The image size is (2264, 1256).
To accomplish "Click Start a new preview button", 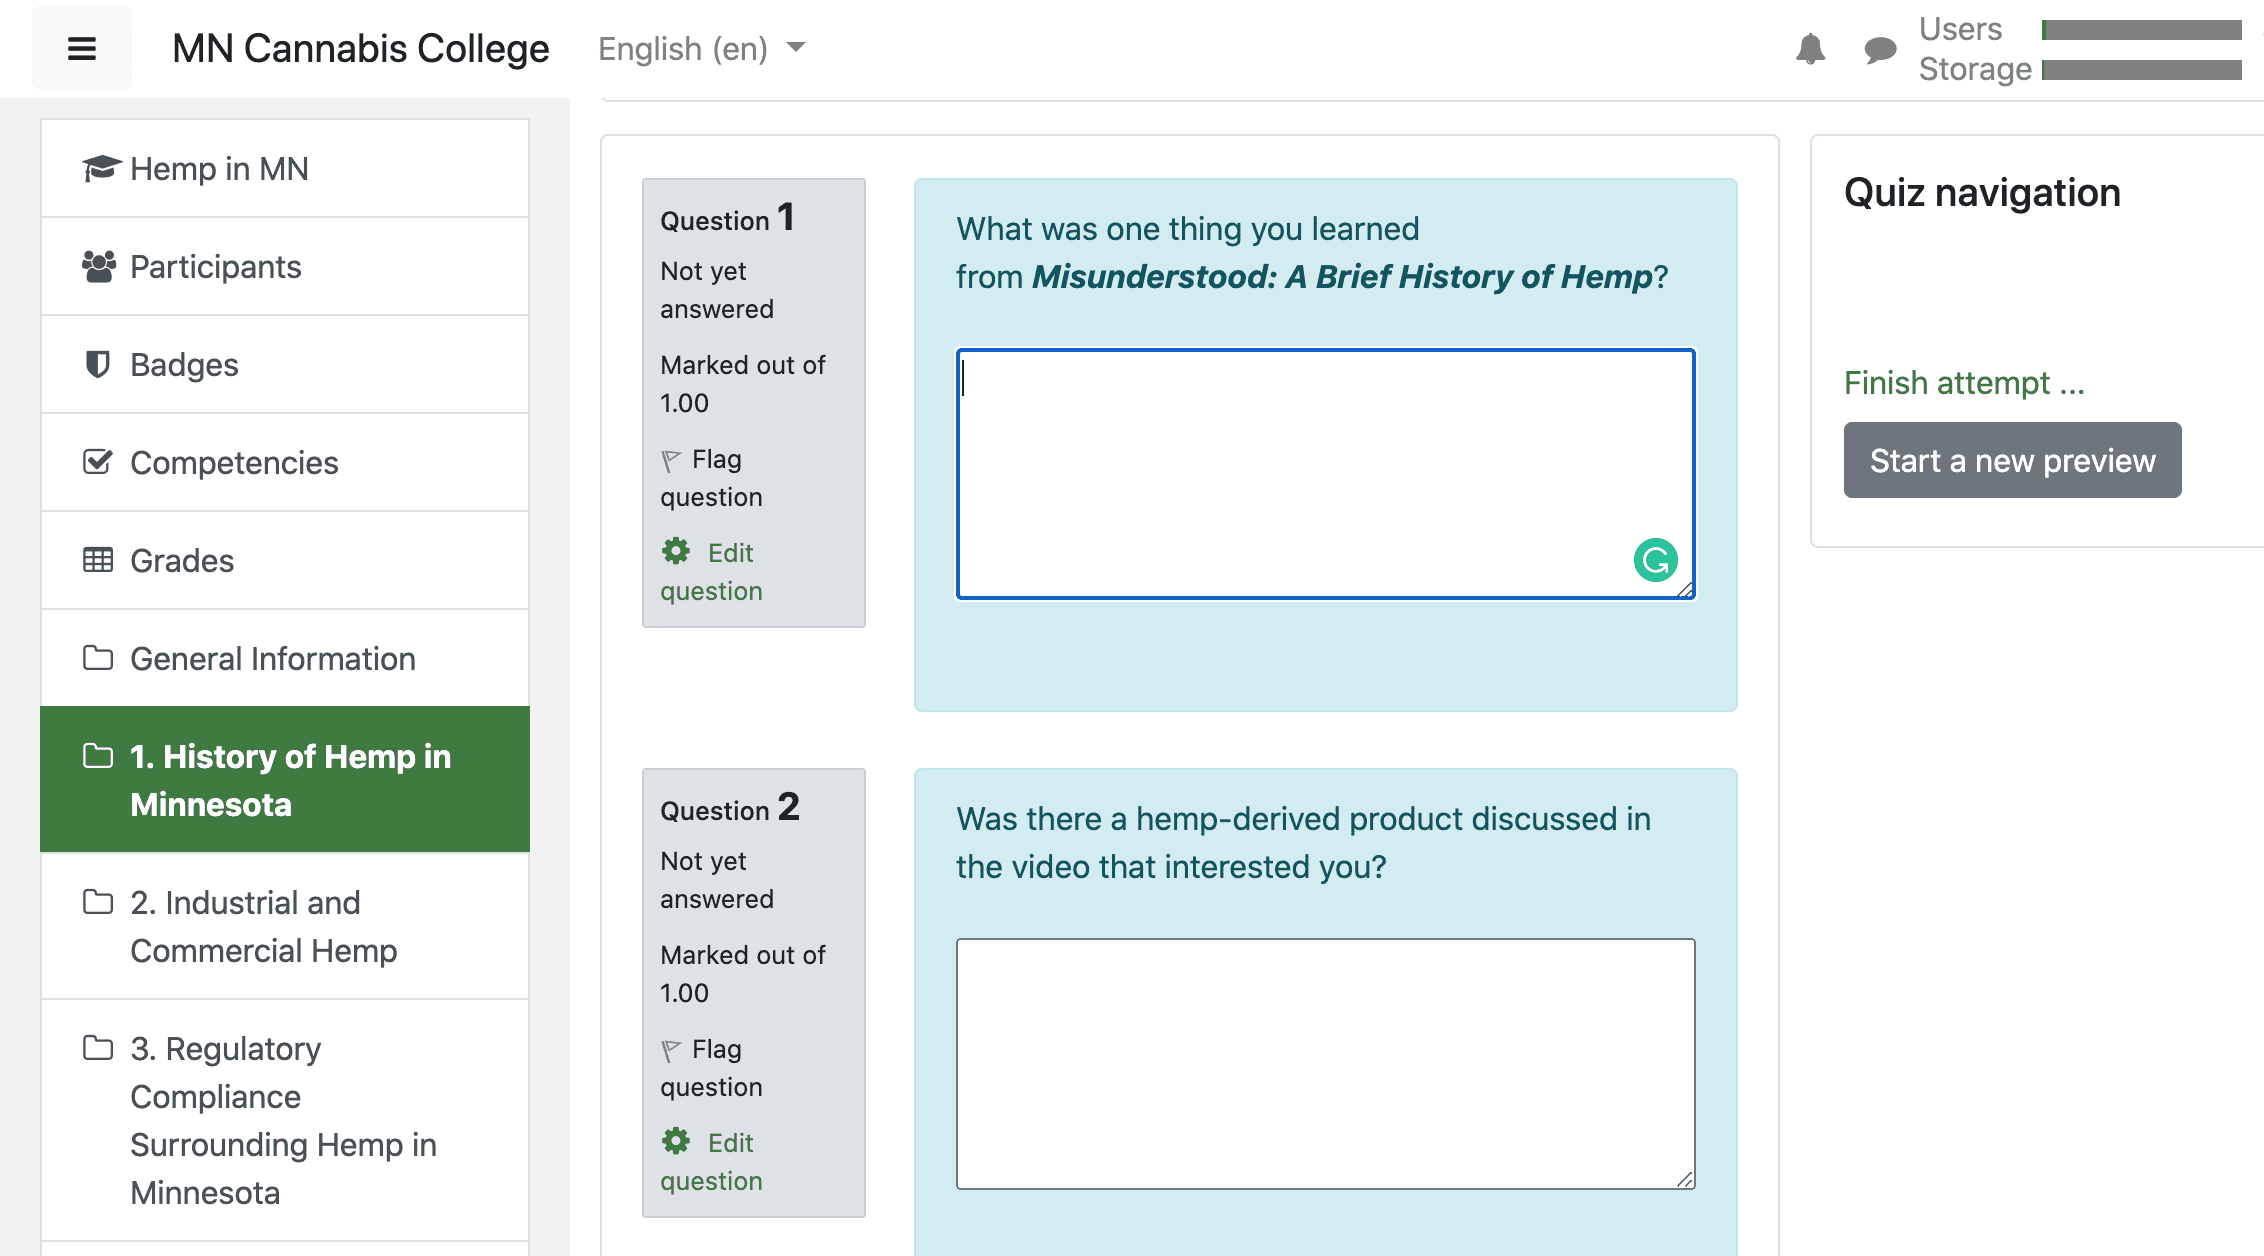I will (2012, 460).
